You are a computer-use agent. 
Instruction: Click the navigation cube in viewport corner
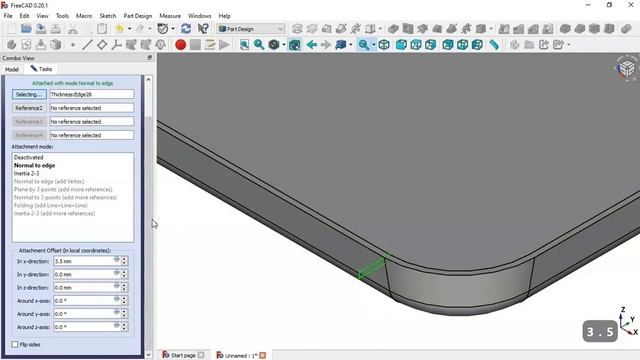click(x=626, y=68)
